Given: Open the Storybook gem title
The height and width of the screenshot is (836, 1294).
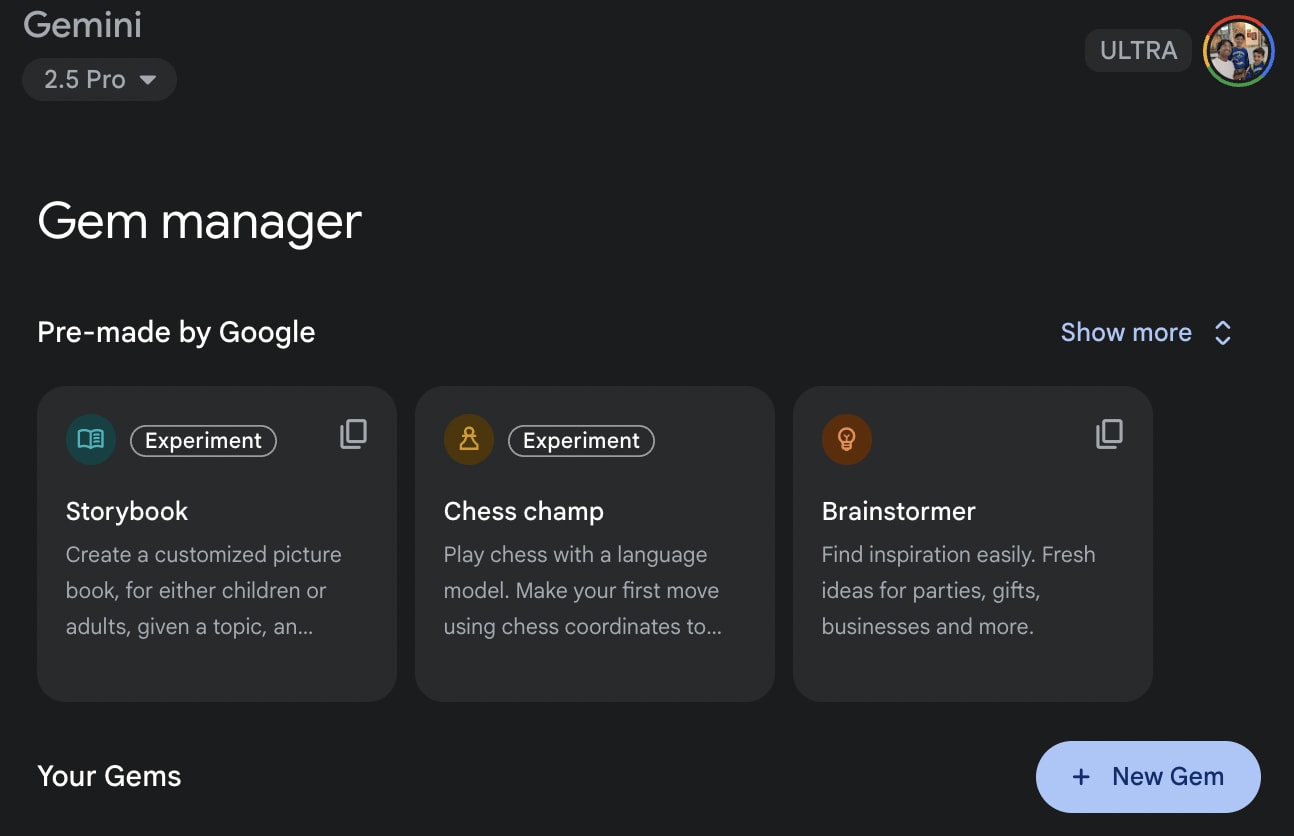Looking at the screenshot, I should coord(127,511).
